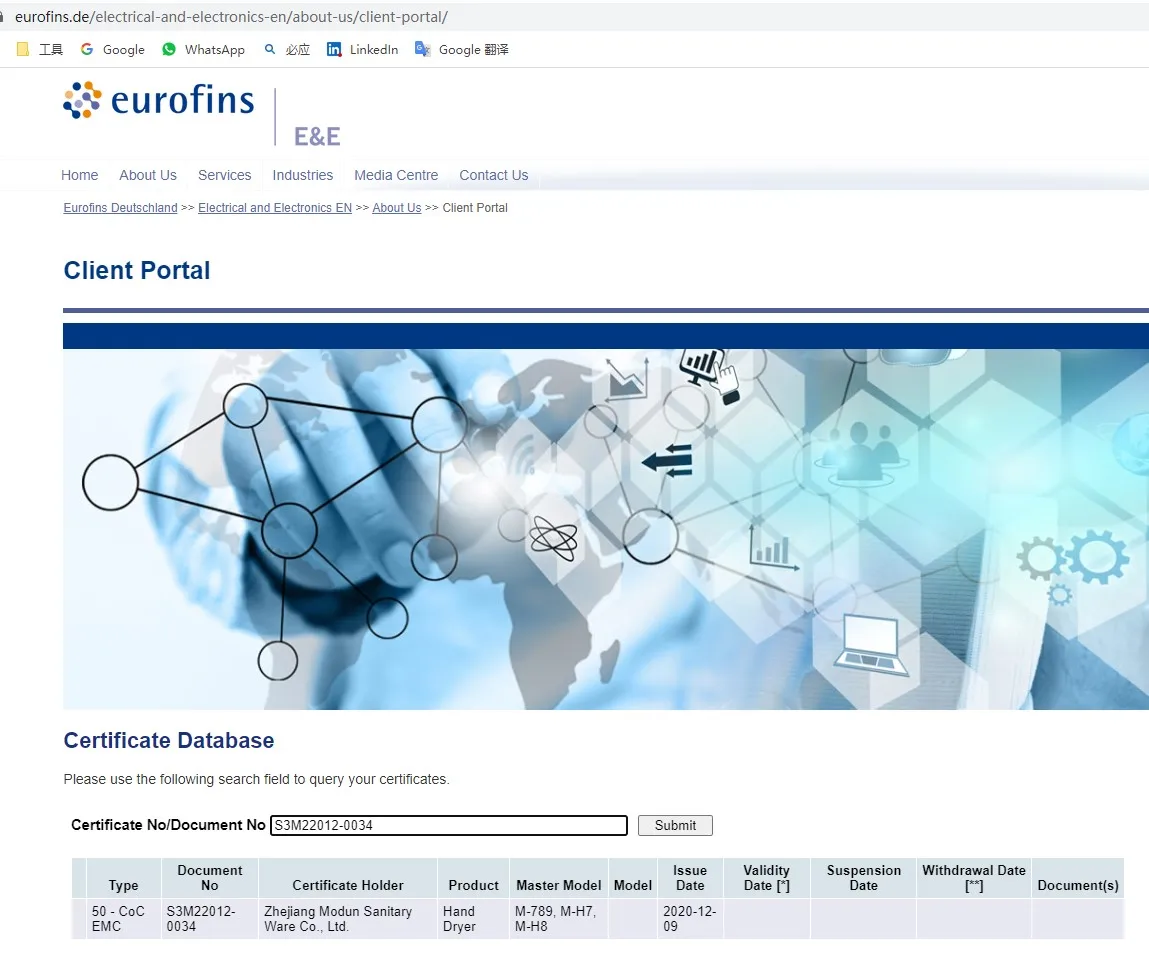
Task: Click the About Us breadcrumb link
Action: [396, 208]
